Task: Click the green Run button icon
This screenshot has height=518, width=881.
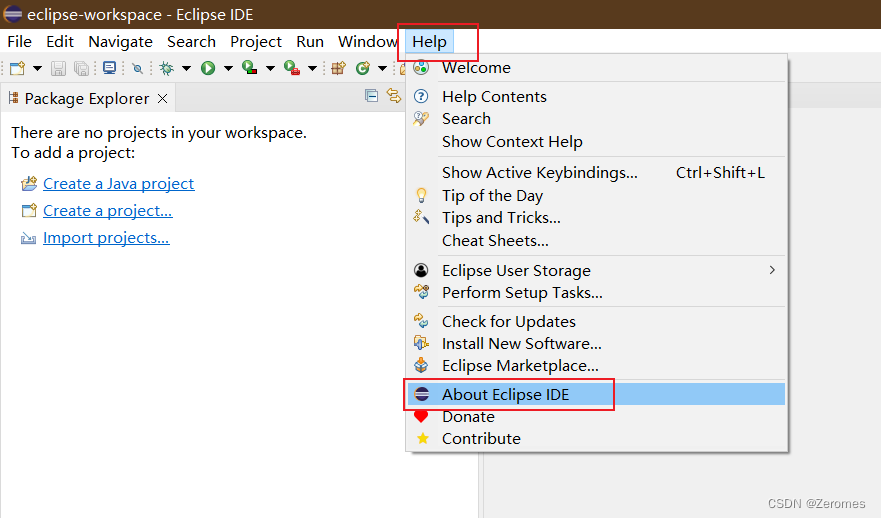Action: click(208, 69)
